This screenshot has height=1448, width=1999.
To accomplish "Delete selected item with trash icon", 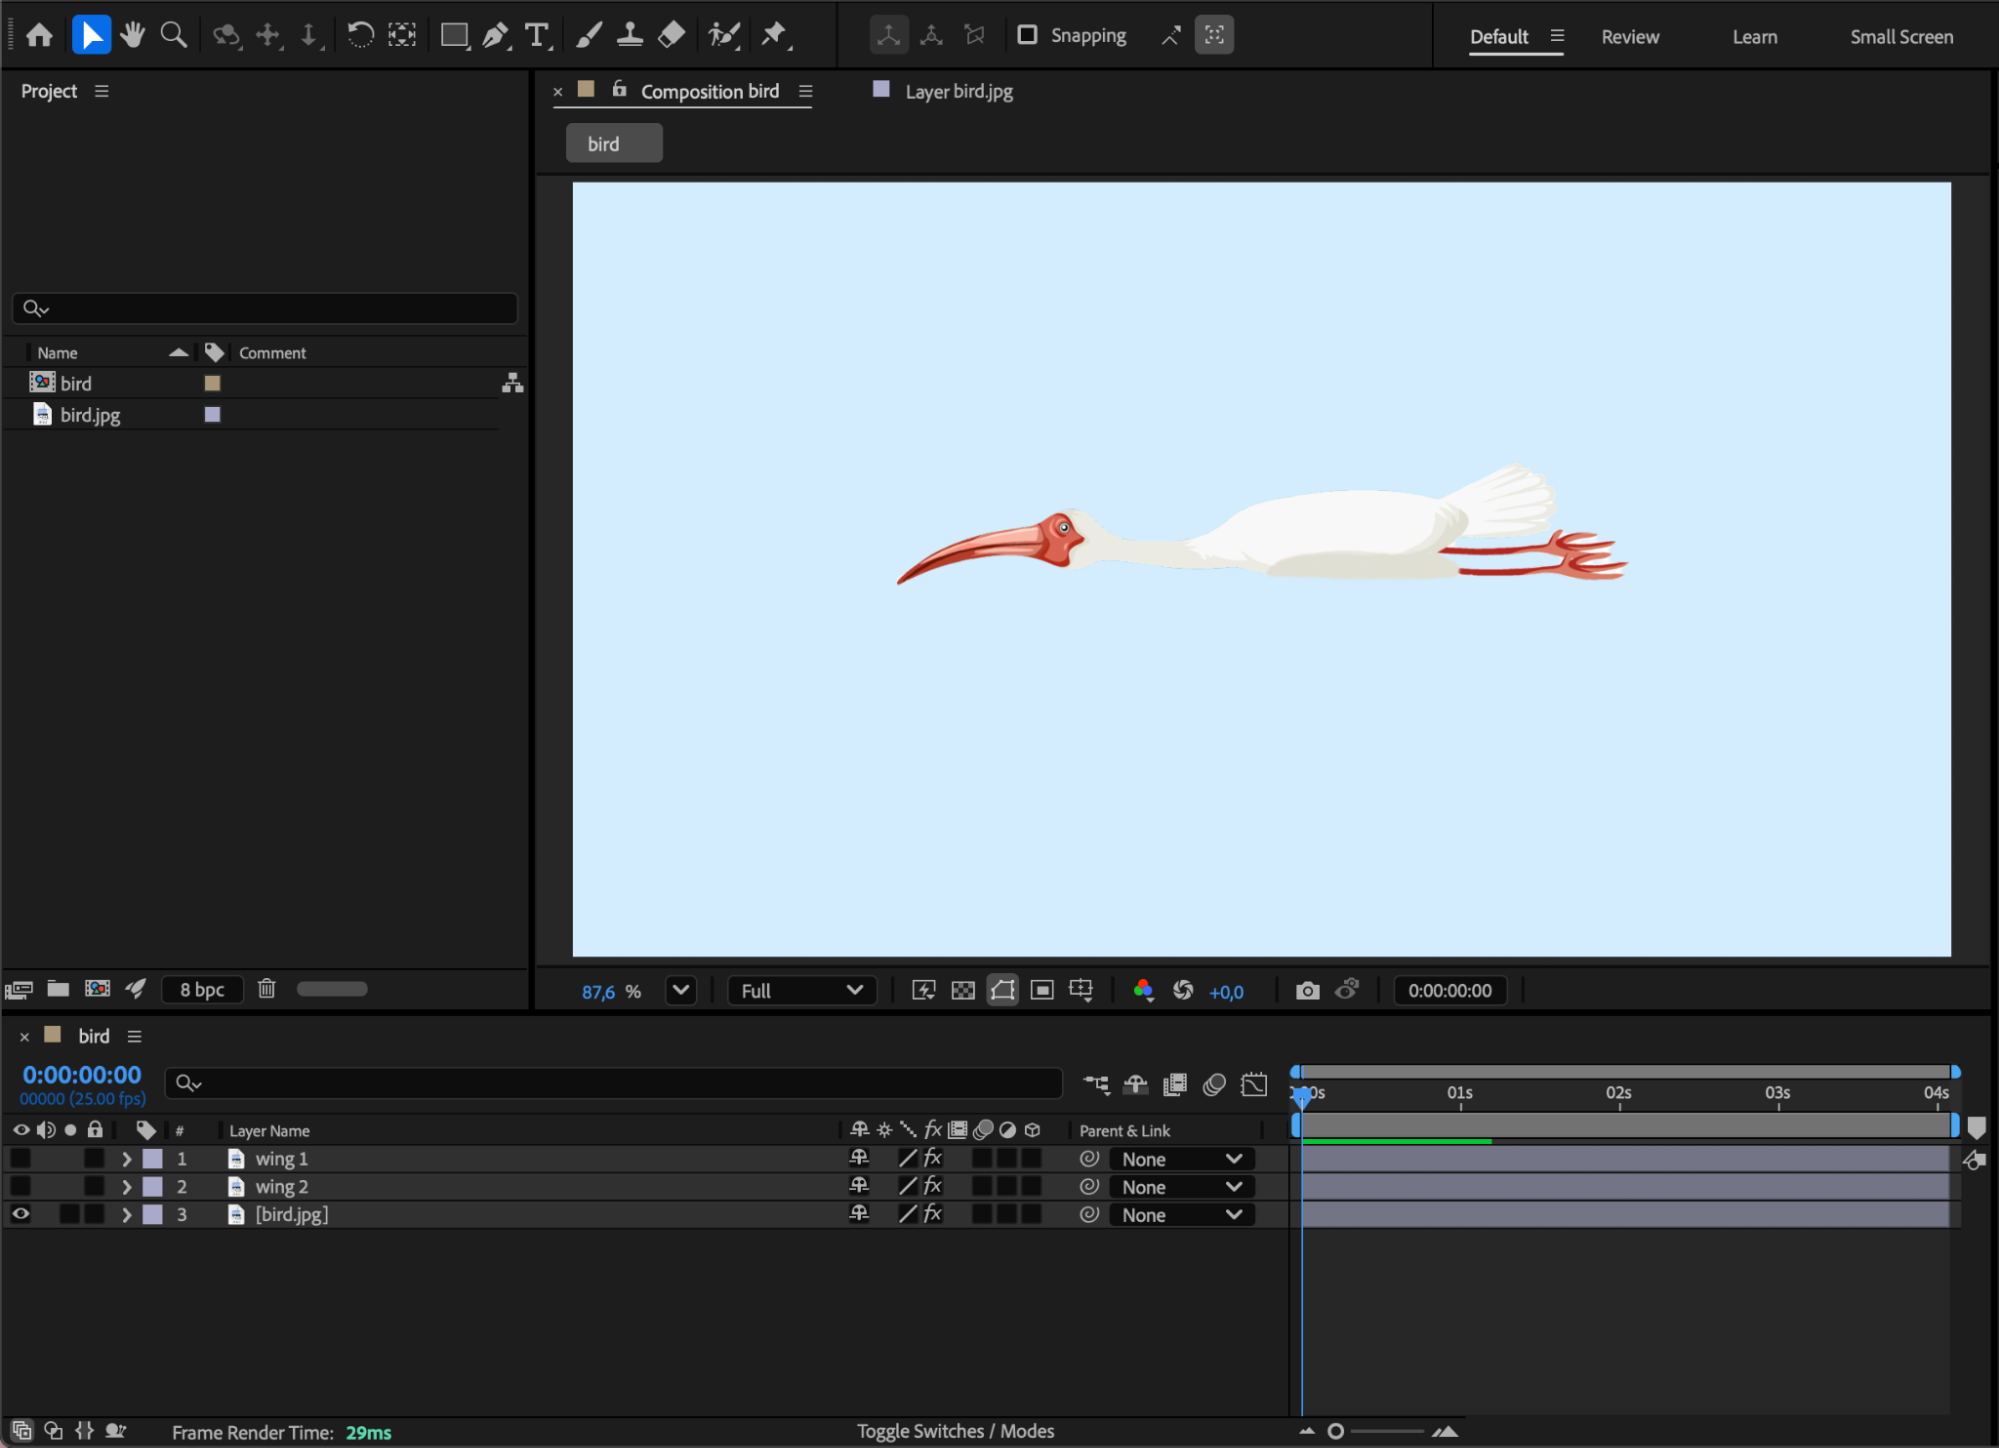I will click(x=266, y=988).
